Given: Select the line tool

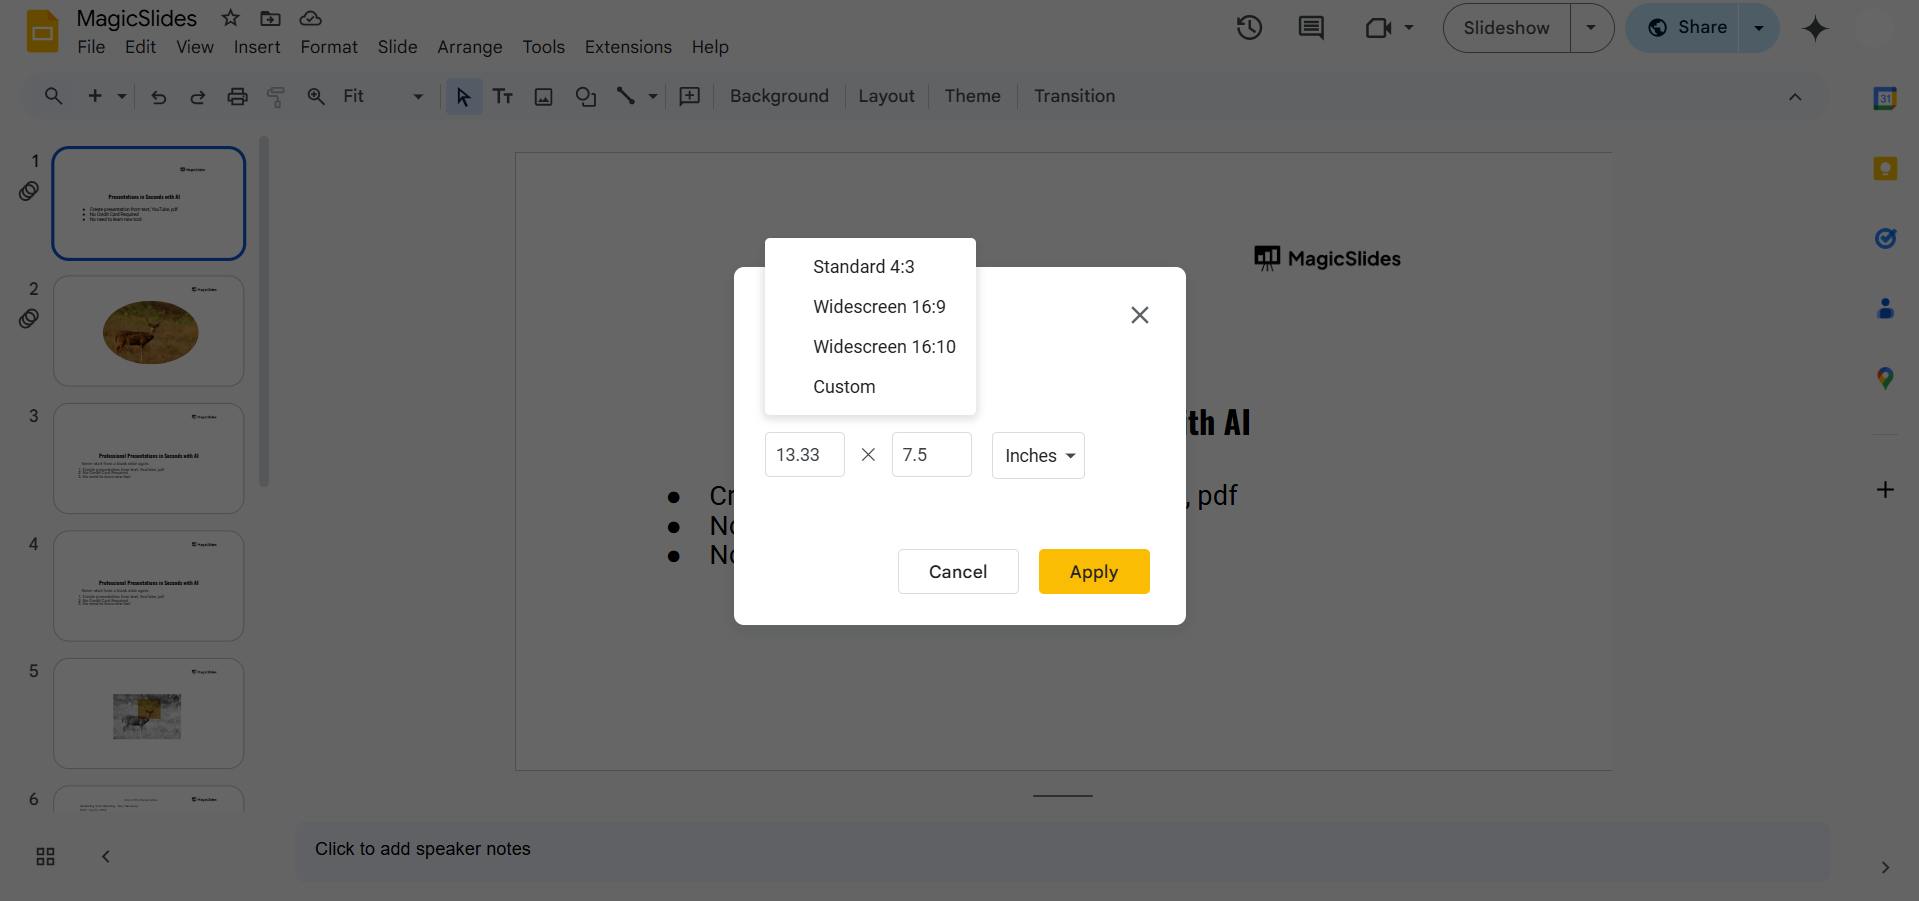Looking at the screenshot, I should click(625, 96).
